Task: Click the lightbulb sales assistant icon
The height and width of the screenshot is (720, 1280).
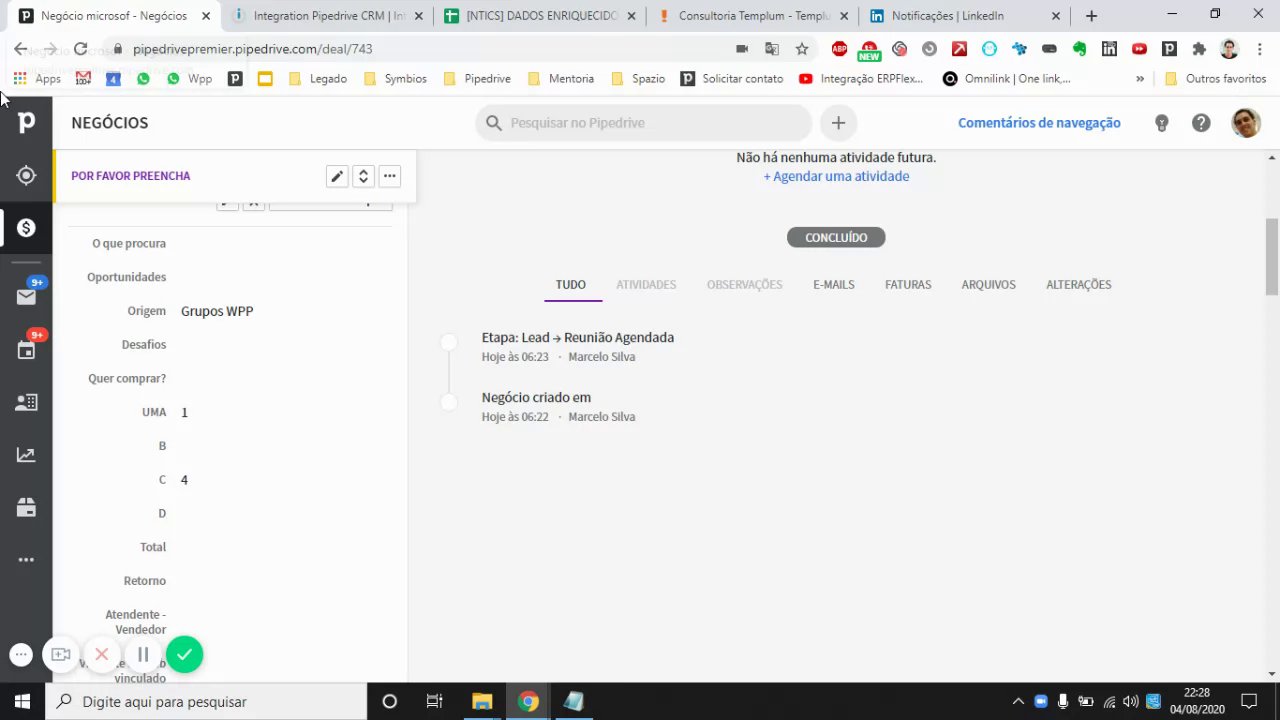Action: click(1161, 123)
